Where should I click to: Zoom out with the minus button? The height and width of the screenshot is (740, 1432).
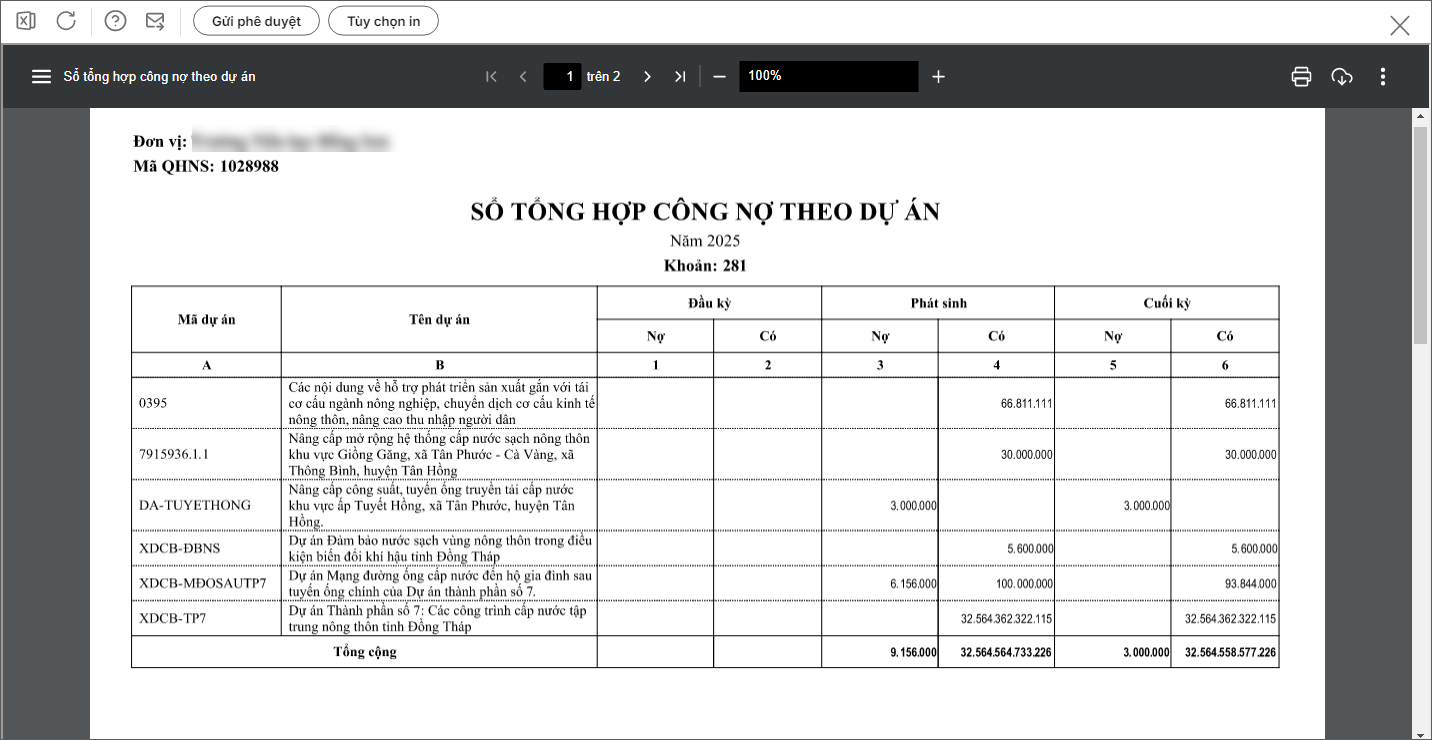click(x=719, y=77)
